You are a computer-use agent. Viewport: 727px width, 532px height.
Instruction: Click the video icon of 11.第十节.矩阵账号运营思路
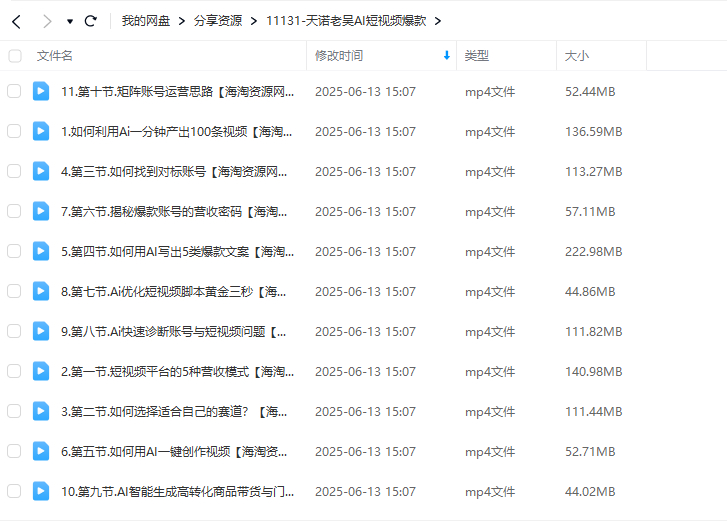tap(41, 91)
